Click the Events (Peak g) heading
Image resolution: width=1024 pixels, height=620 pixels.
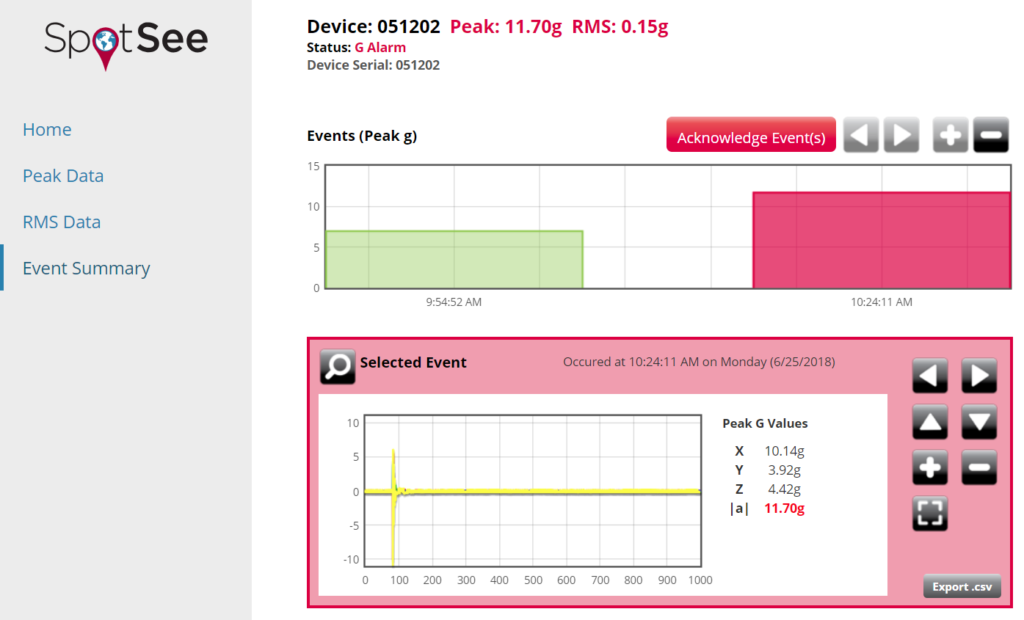click(362, 136)
